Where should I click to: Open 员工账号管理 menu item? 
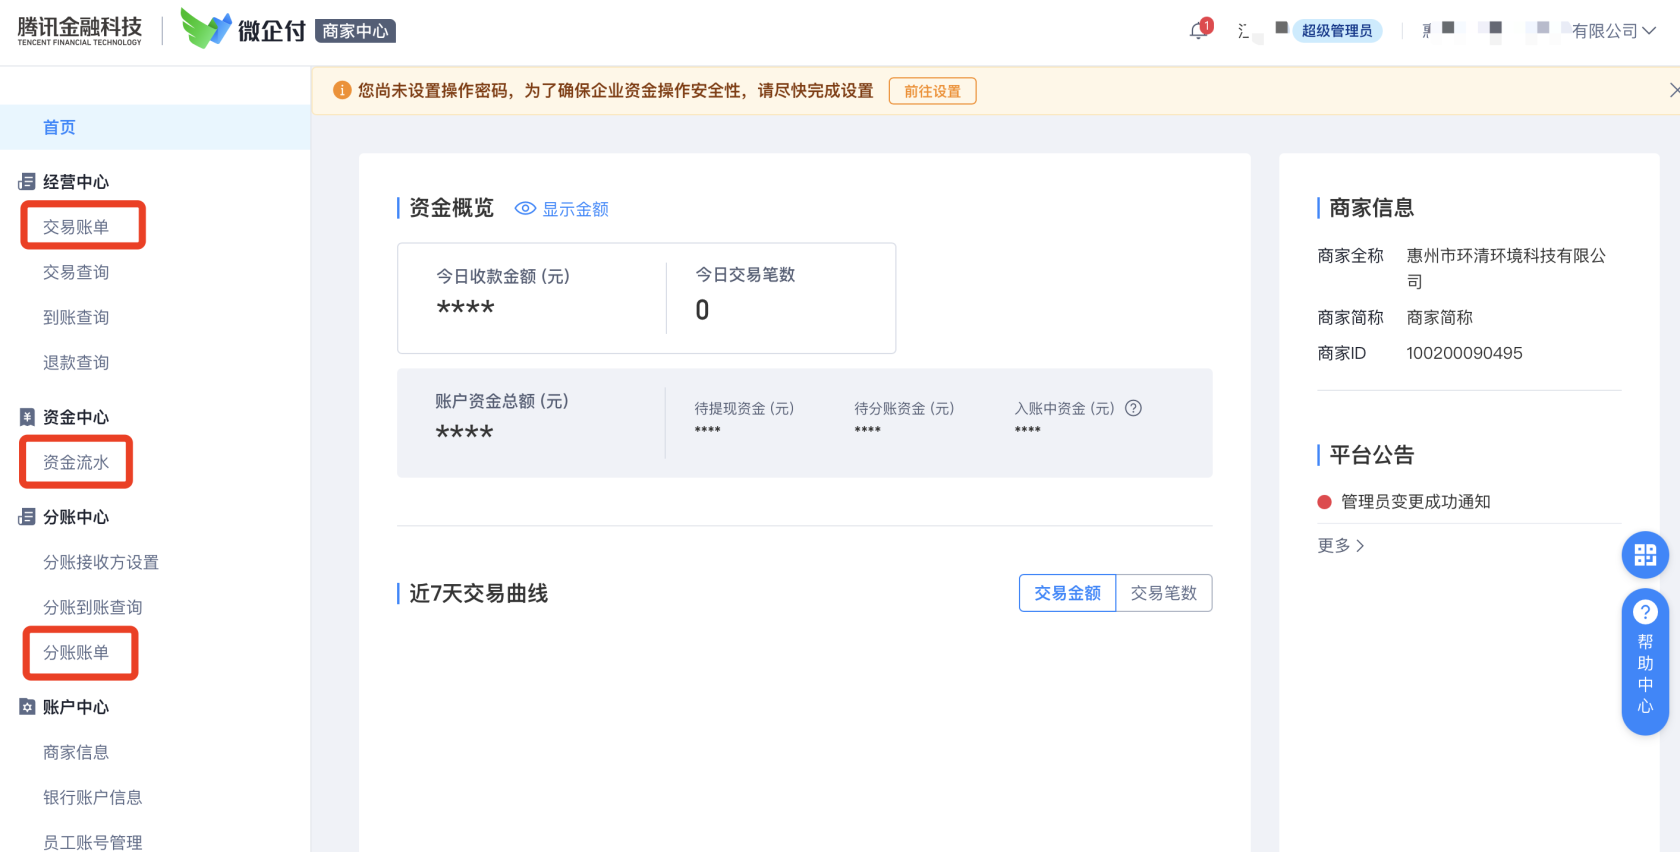(x=93, y=842)
